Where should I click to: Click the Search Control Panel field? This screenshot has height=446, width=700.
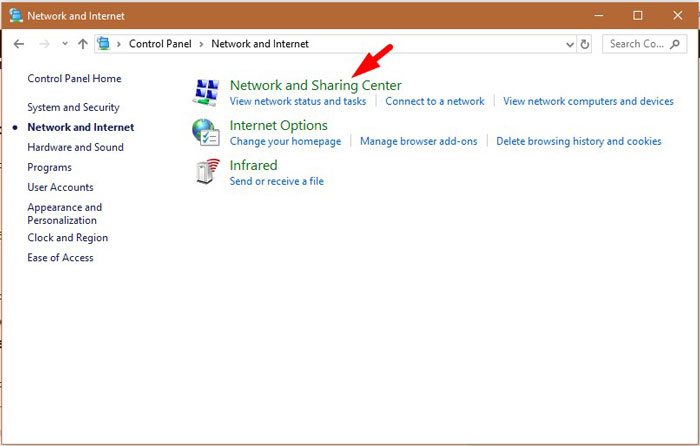(x=644, y=44)
